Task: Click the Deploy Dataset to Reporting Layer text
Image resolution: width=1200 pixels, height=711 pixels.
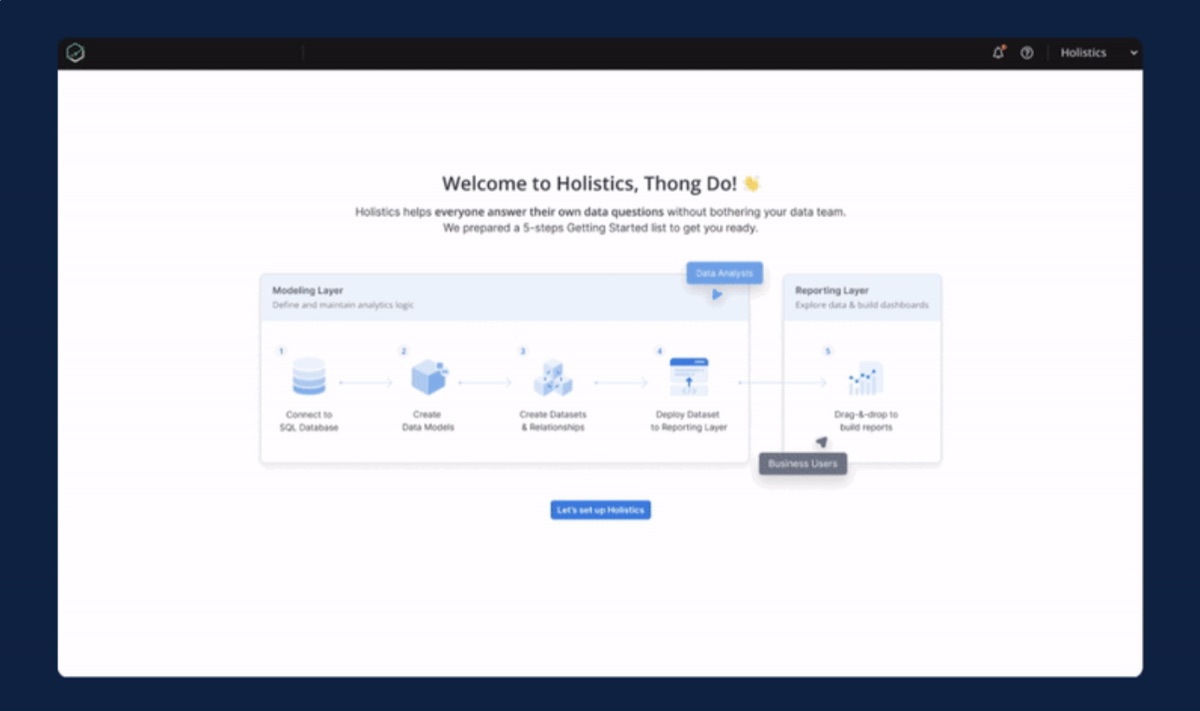Action: click(x=689, y=421)
